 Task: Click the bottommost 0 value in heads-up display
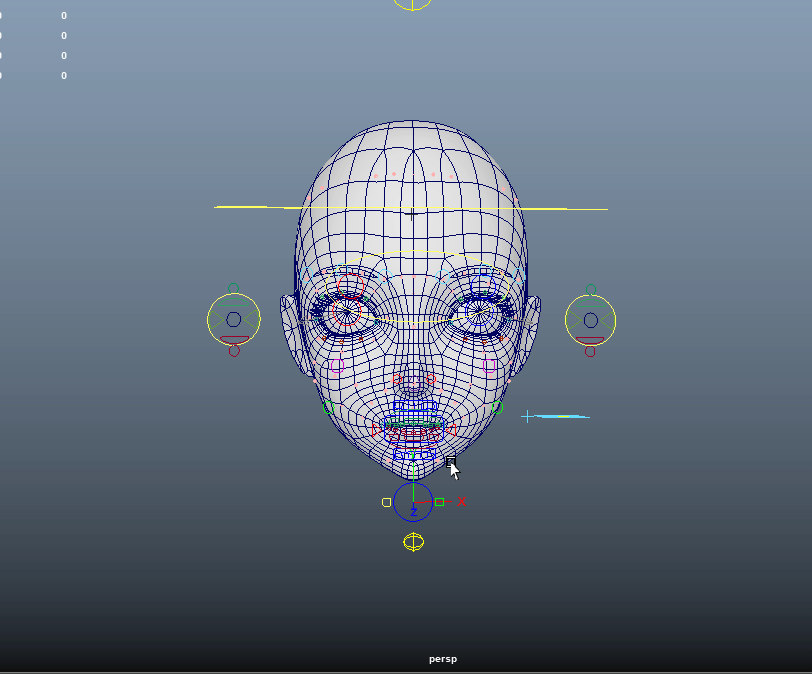[64, 76]
